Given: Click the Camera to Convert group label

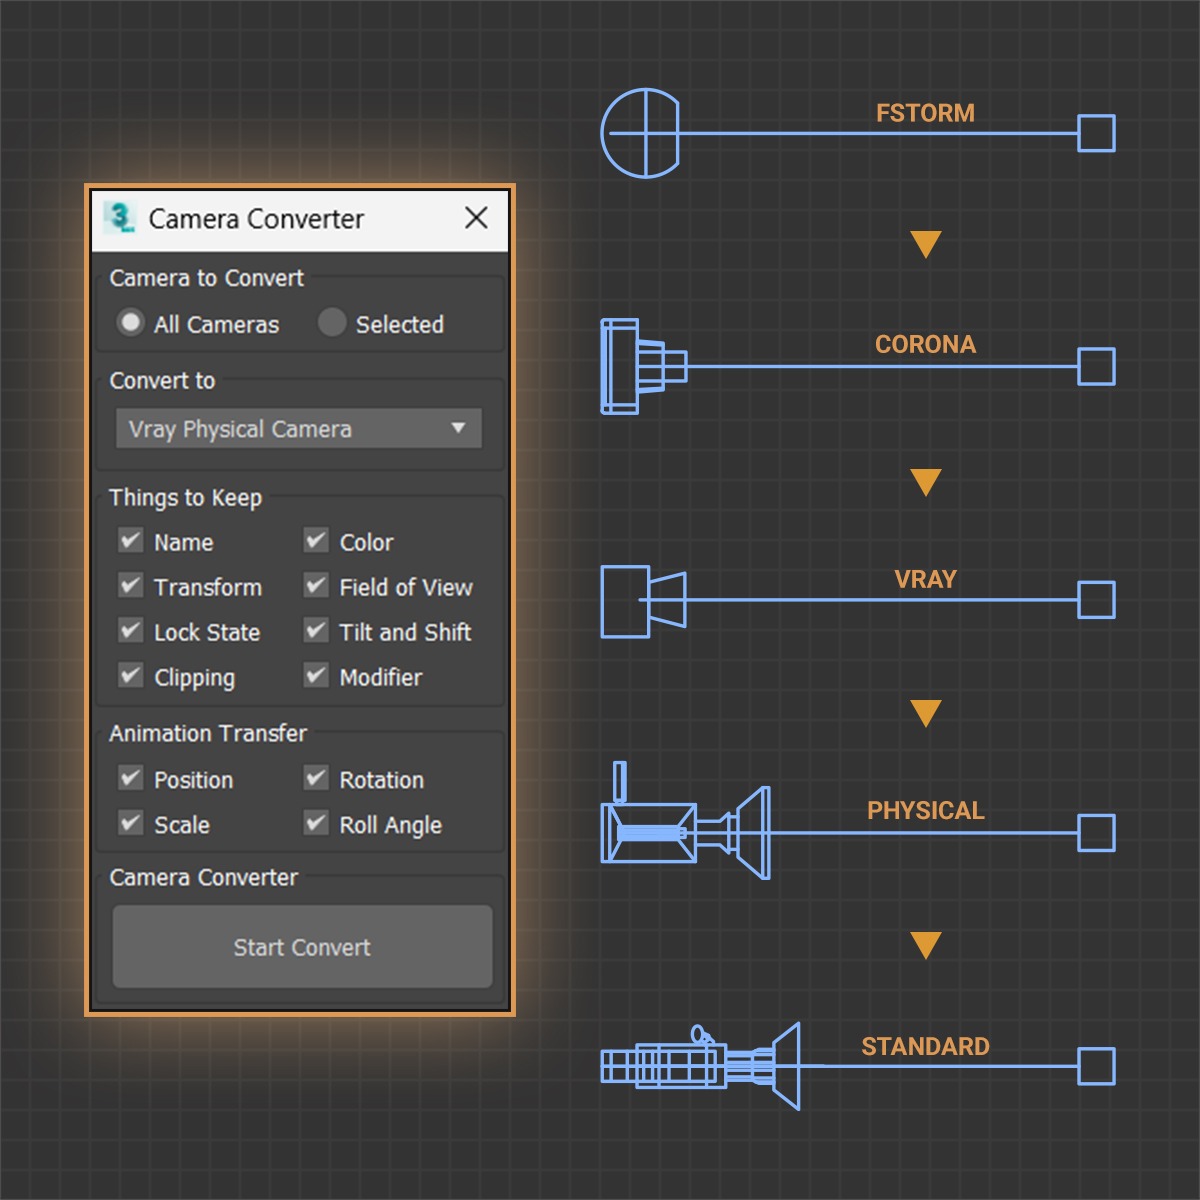Looking at the screenshot, I should point(206,278).
